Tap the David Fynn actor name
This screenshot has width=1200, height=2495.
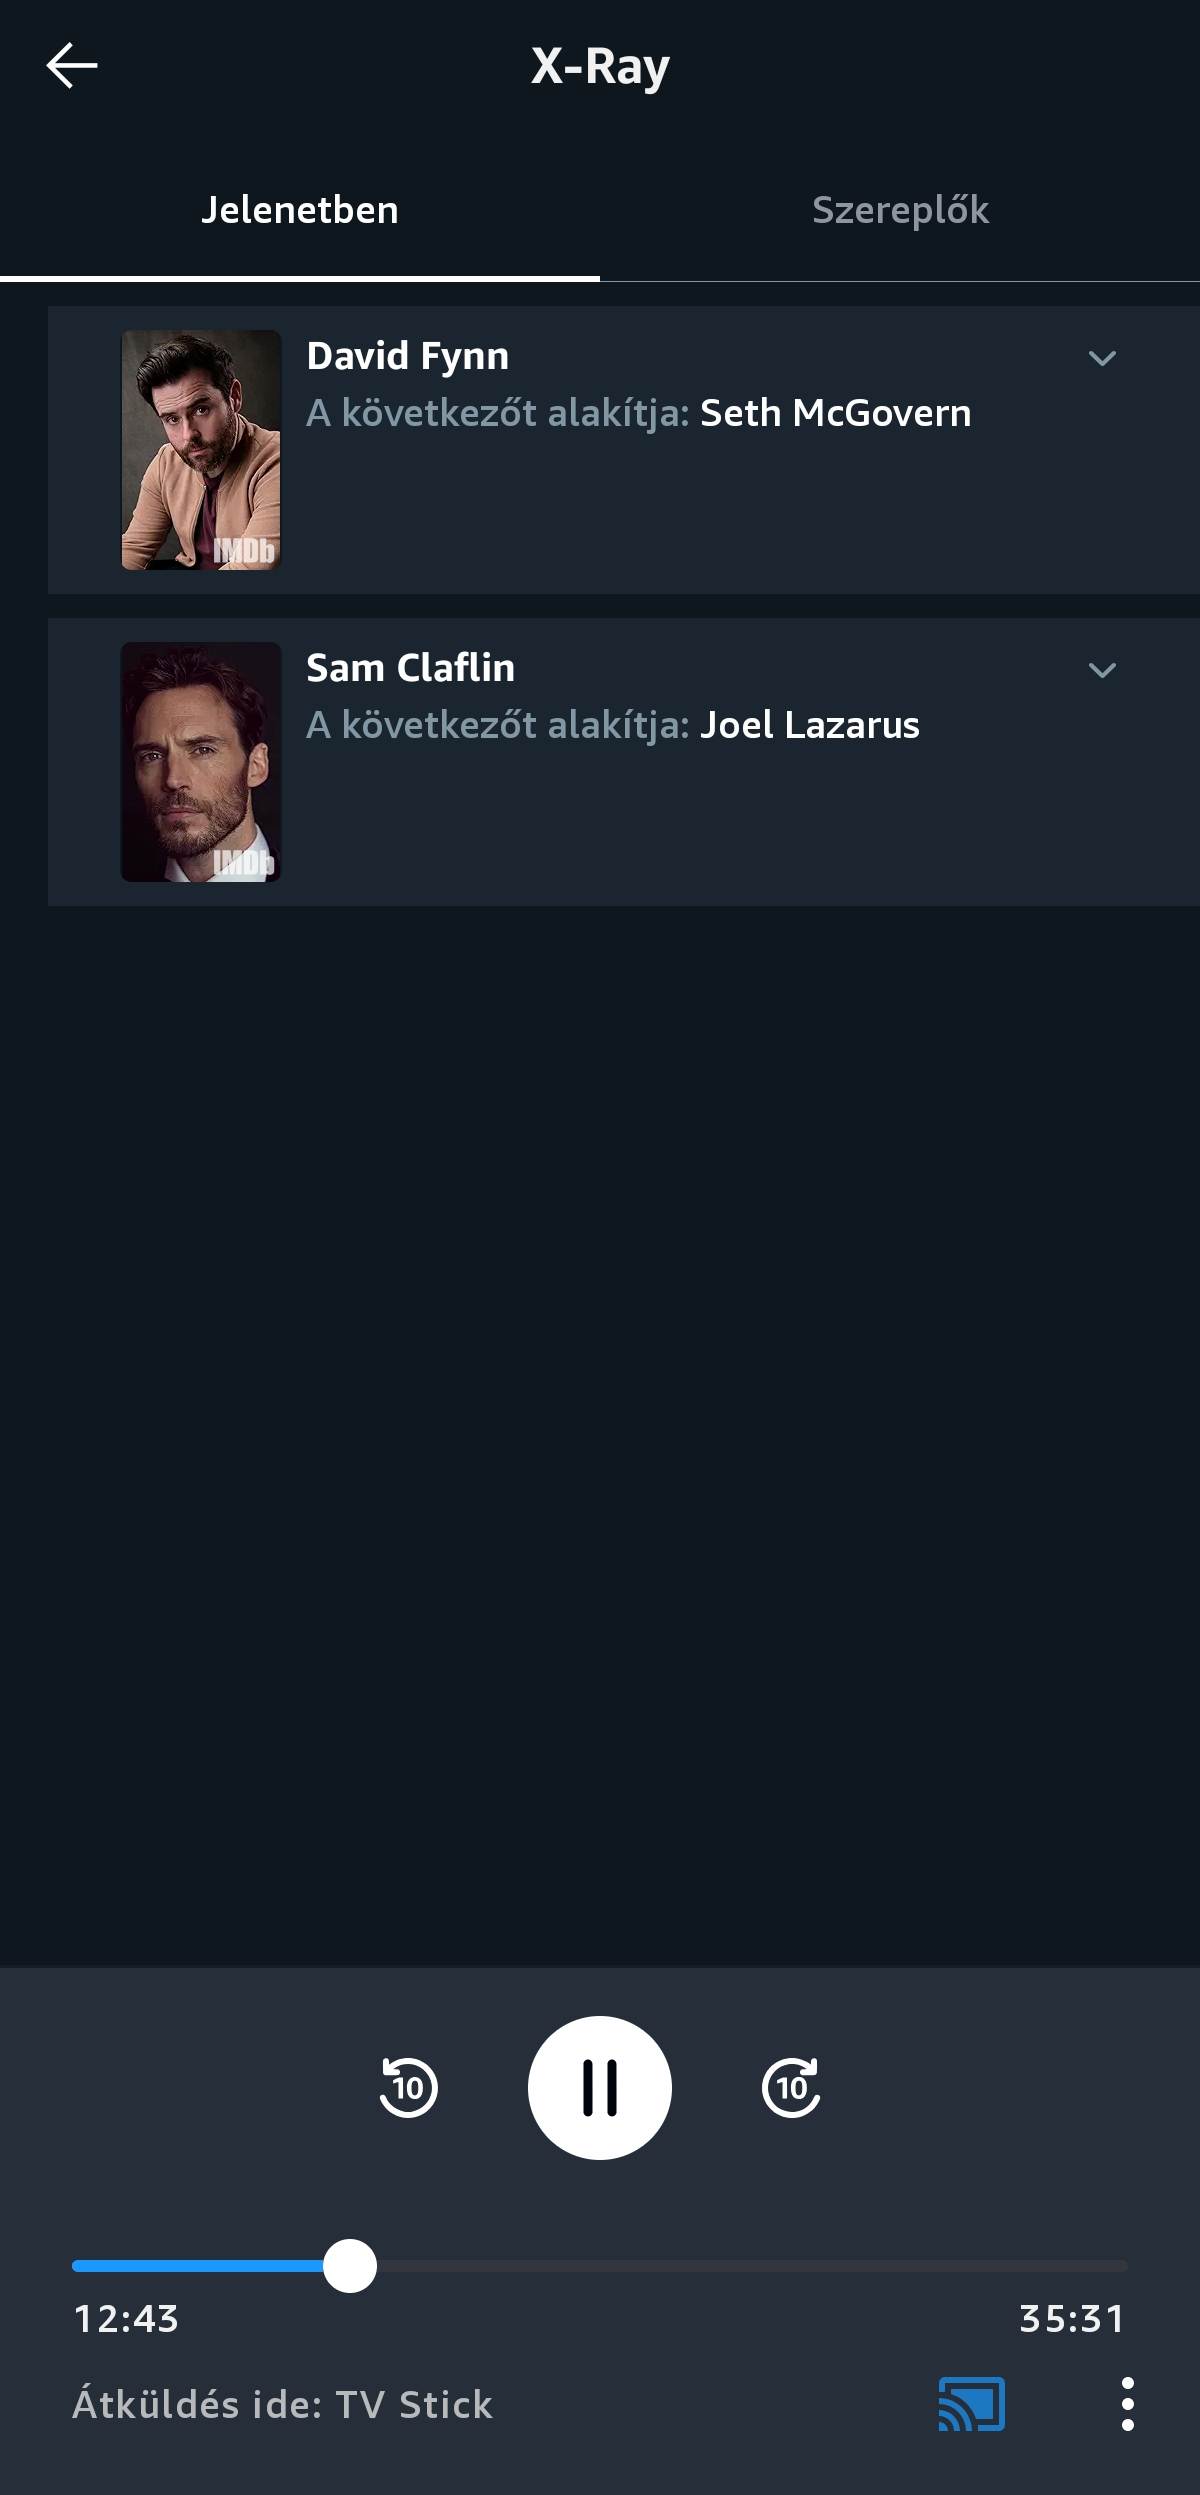[408, 356]
